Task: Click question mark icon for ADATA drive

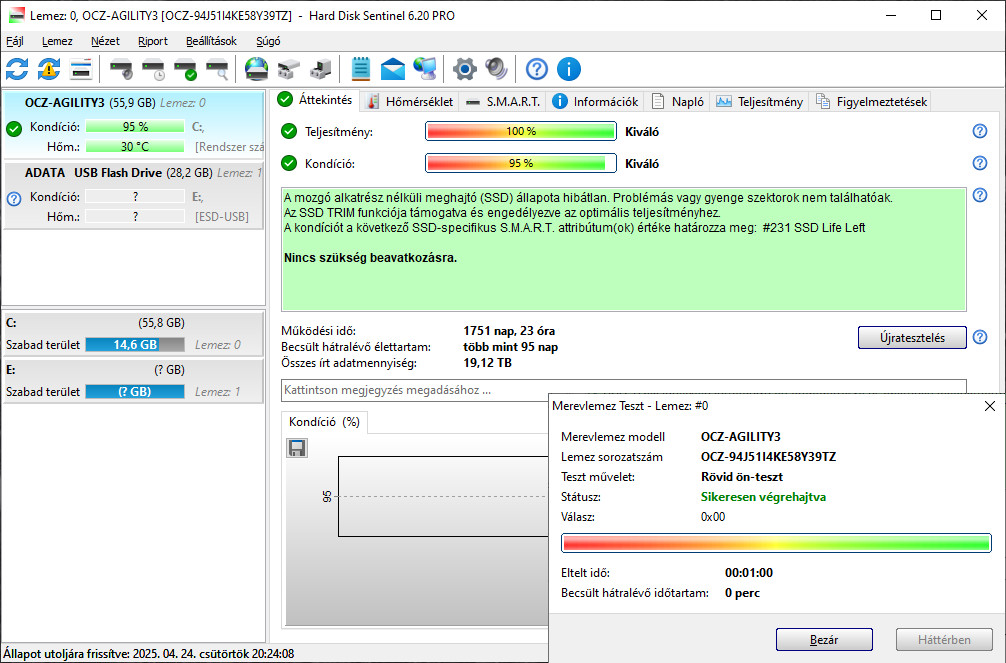Action: pos(13,199)
